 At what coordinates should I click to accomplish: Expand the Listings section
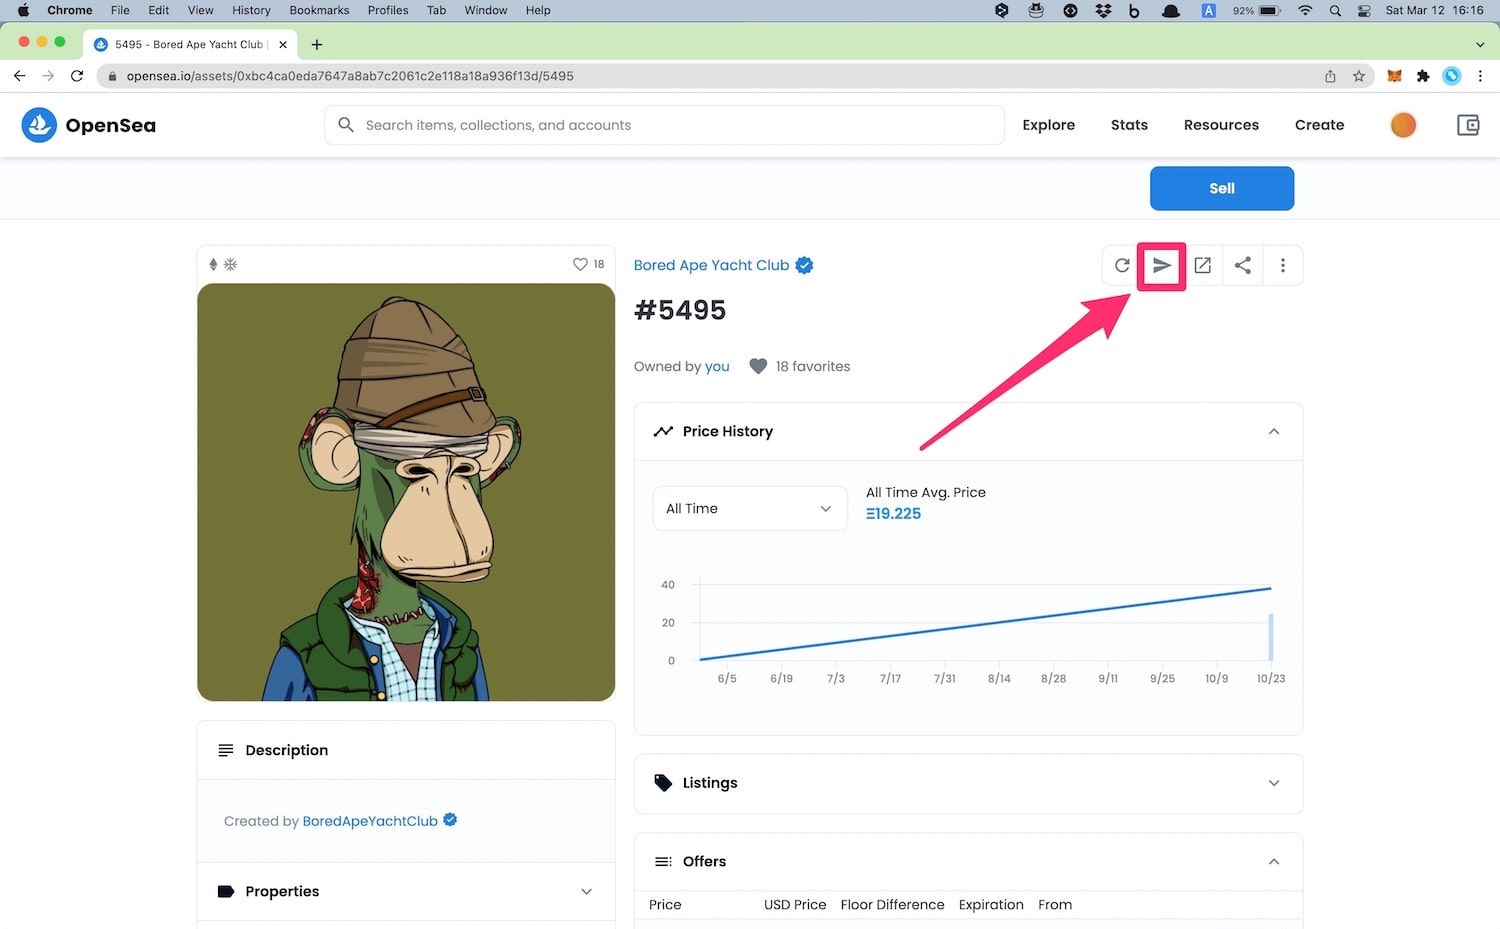point(1274,783)
